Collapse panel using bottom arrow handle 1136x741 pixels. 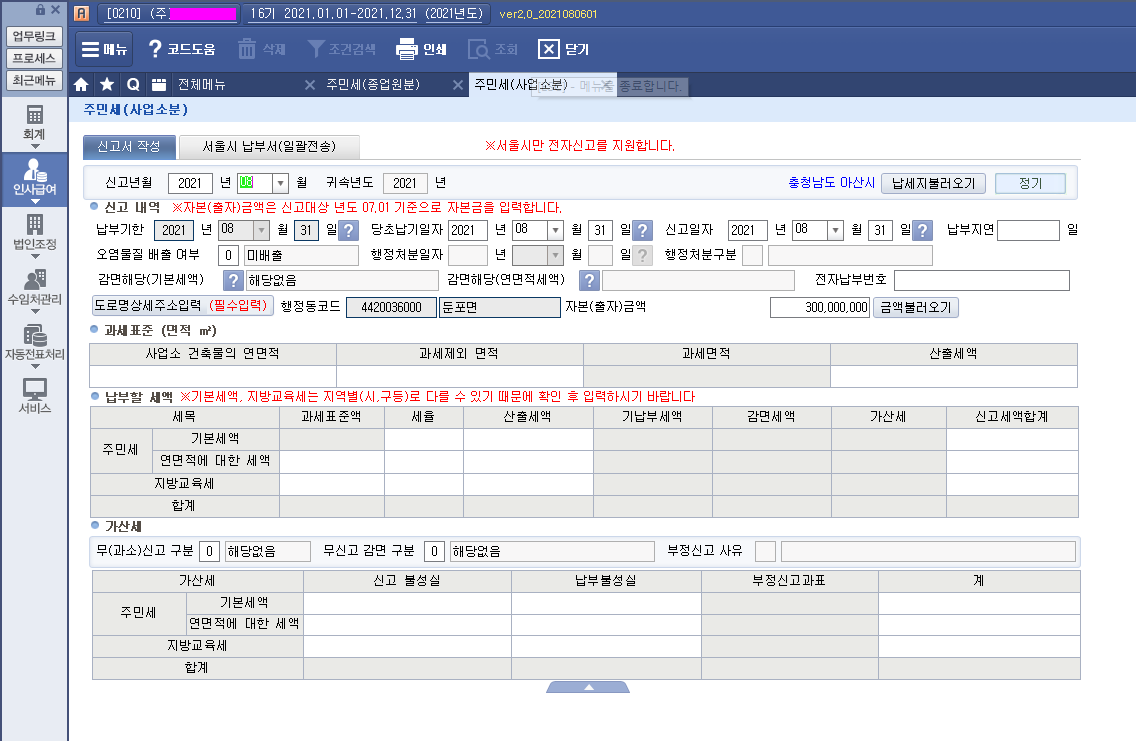pyautogui.click(x=588, y=687)
